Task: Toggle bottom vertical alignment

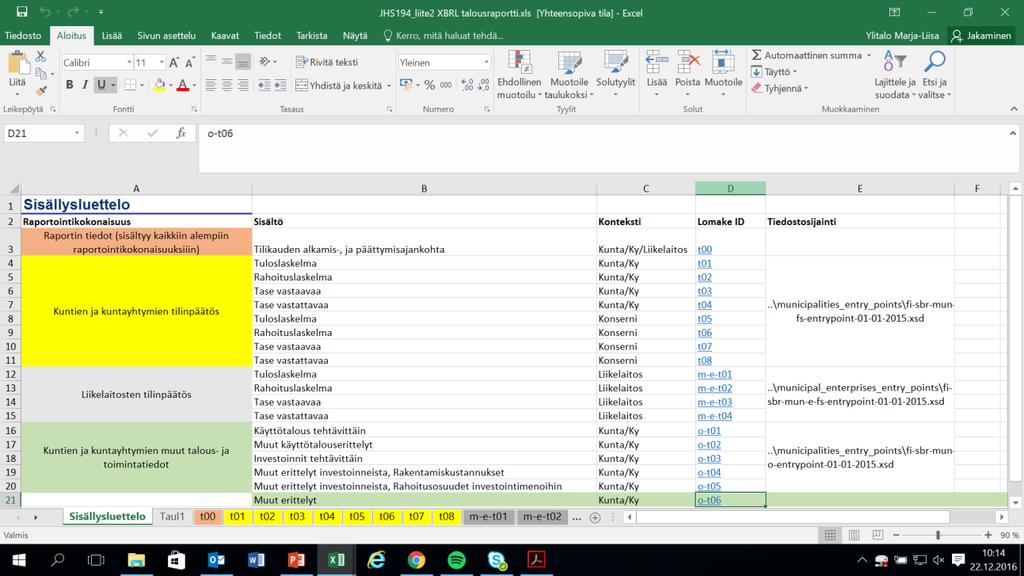Action: (x=243, y=62)
